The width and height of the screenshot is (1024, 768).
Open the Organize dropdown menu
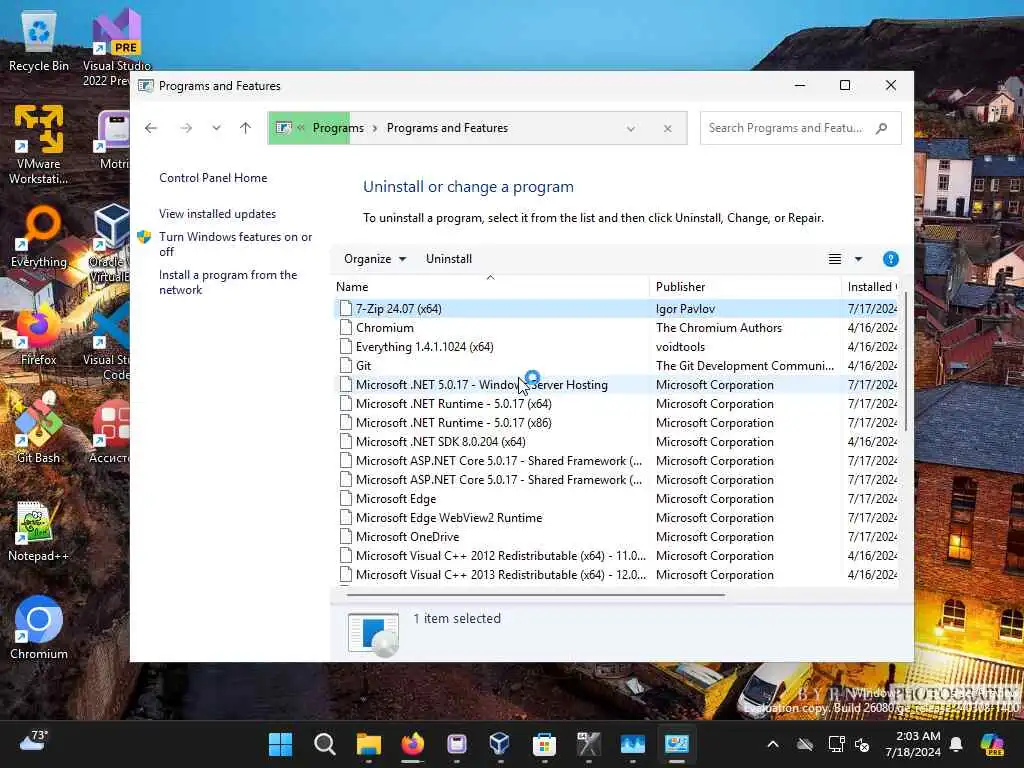coord(375,259)
